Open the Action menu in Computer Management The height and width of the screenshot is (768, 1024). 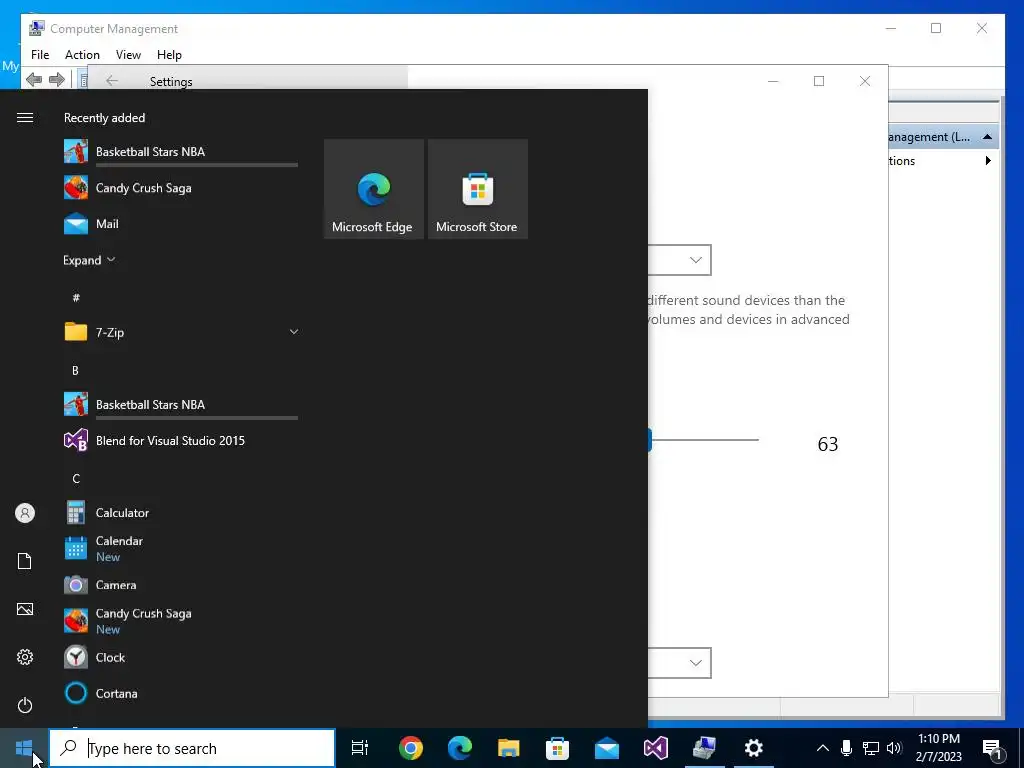[82, 55]
